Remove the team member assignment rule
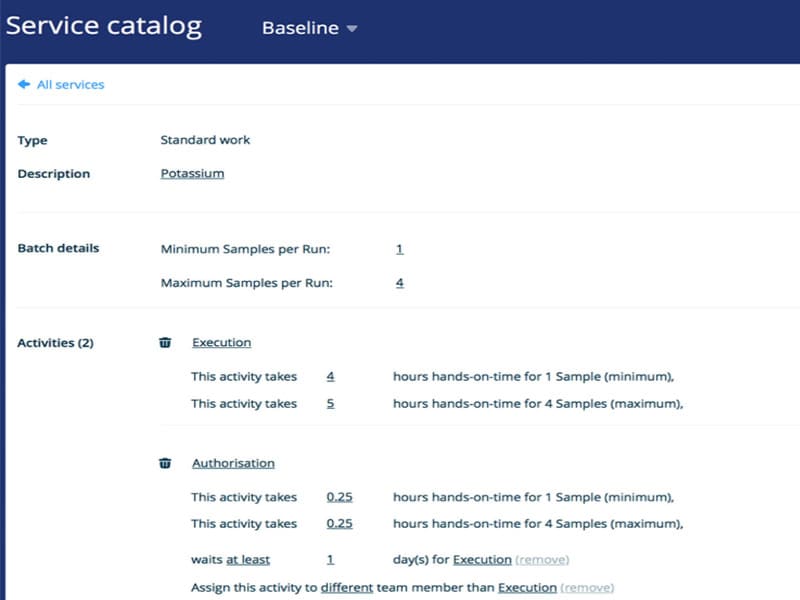Image resolution: width=800 pixels, height=600 pixels. click(x=587, y=588)
